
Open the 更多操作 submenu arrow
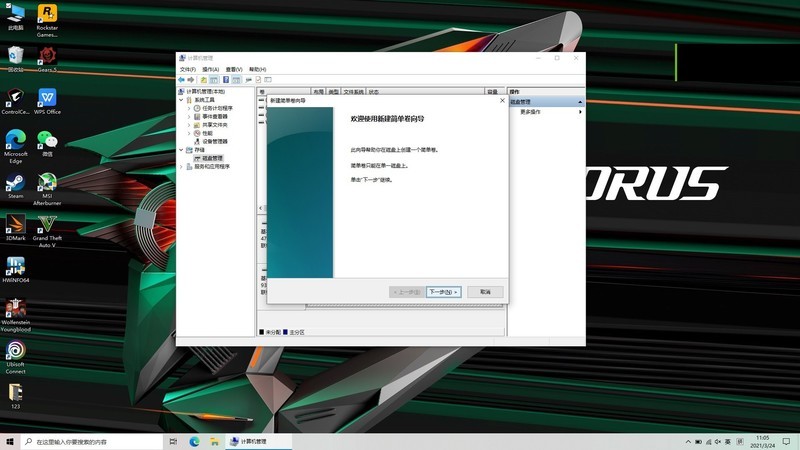(x=580, y=112)
